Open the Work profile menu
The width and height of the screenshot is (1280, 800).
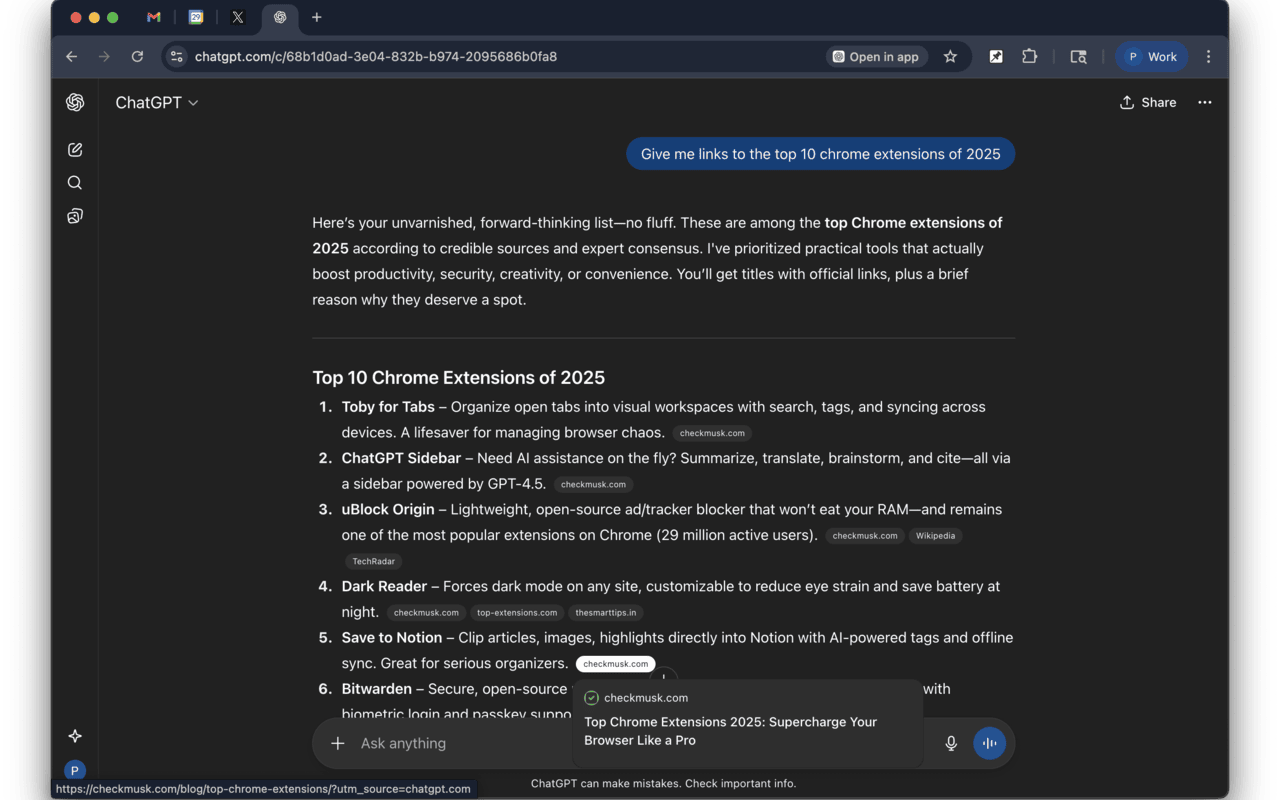(1152, 57)
